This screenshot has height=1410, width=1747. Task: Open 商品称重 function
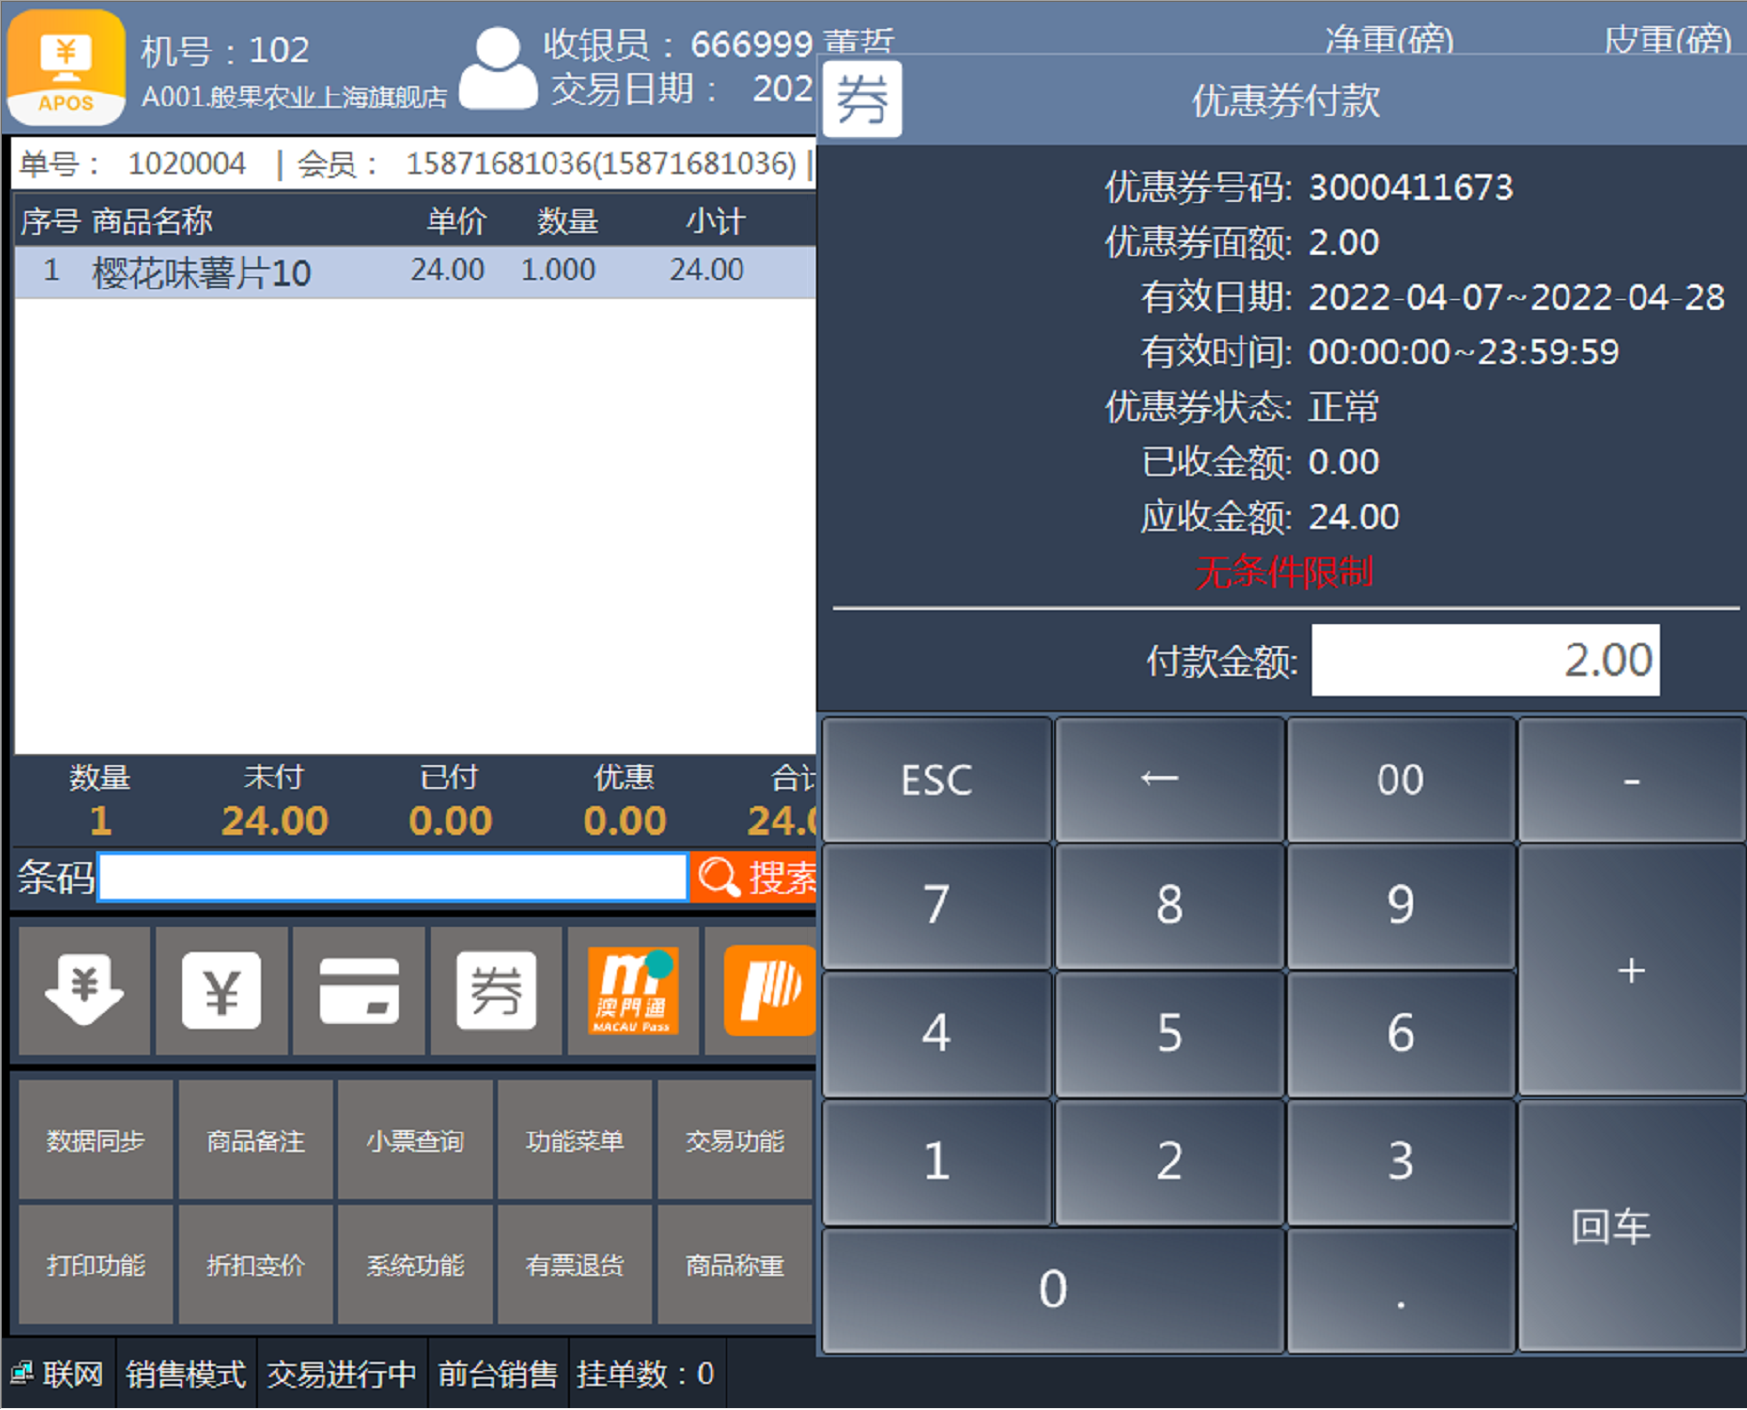tap(735, 1265)
